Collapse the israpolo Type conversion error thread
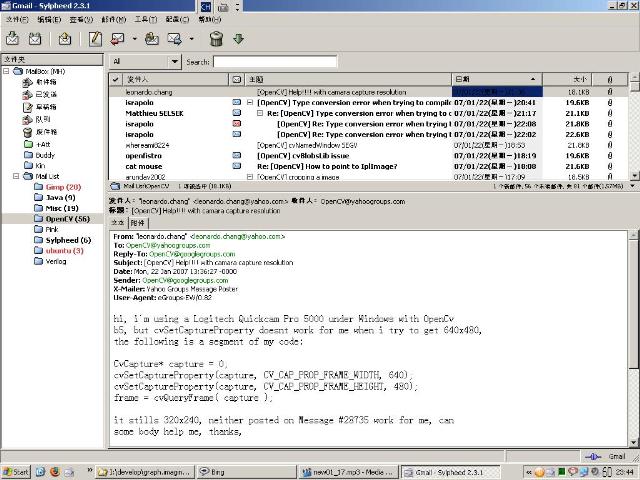640x480 pixels. [250, 102]
